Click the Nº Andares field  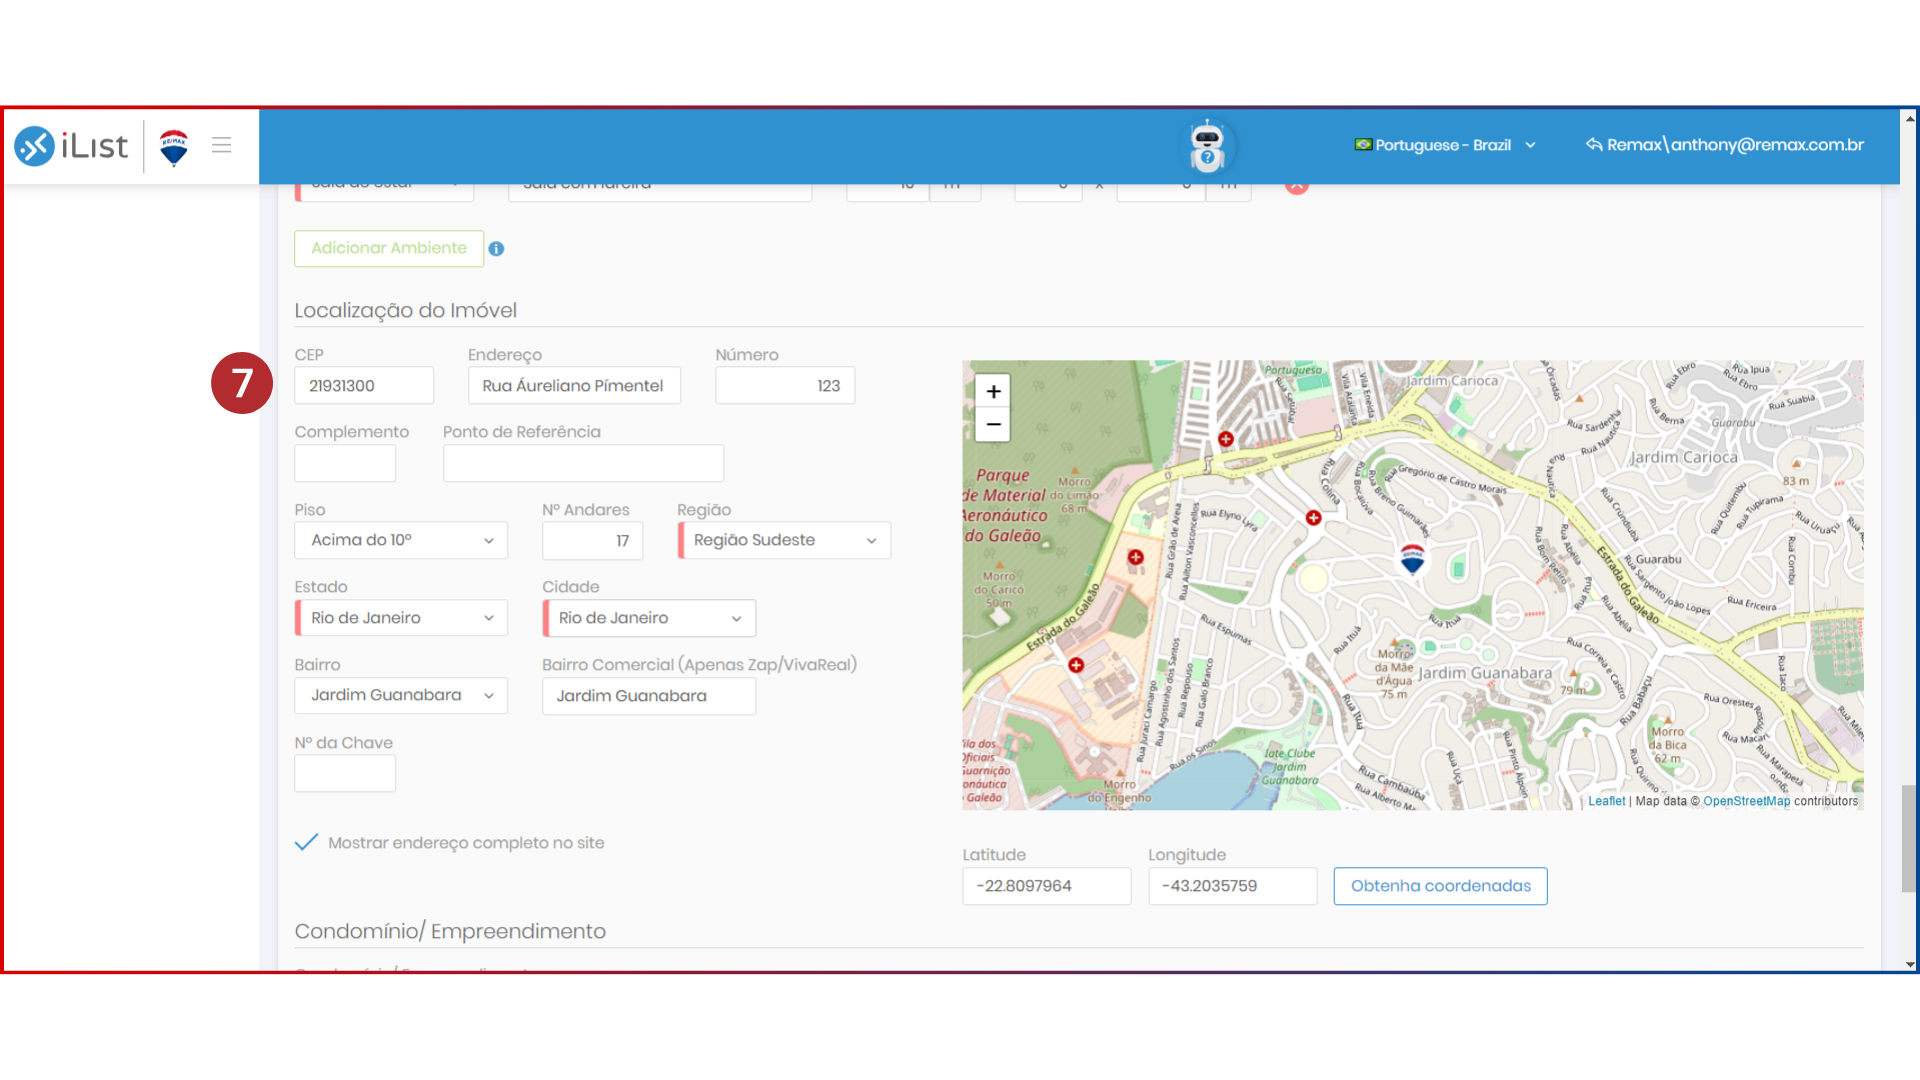pyautogui.click(x=592, y=540)
